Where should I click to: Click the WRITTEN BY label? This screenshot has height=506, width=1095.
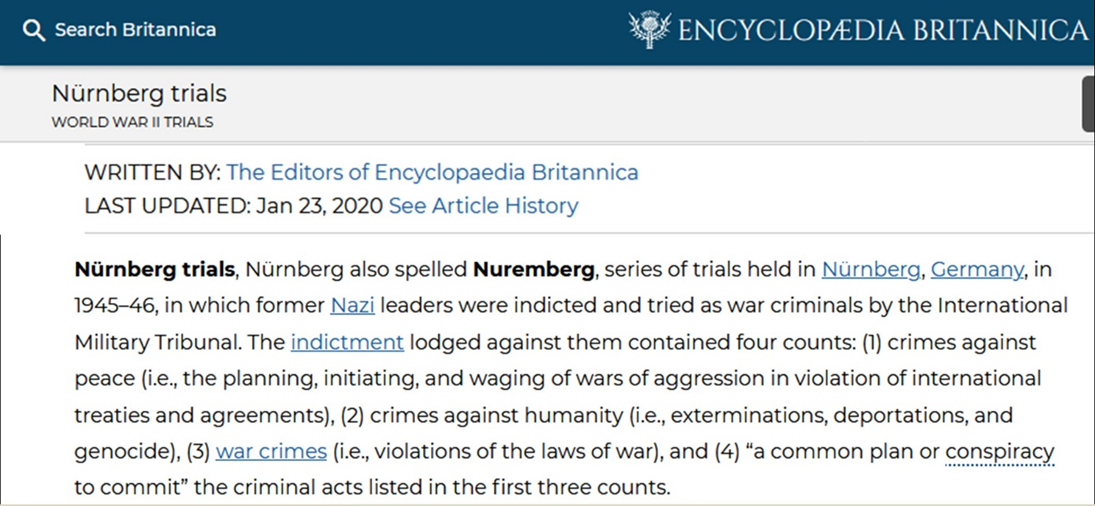[152, 172]
